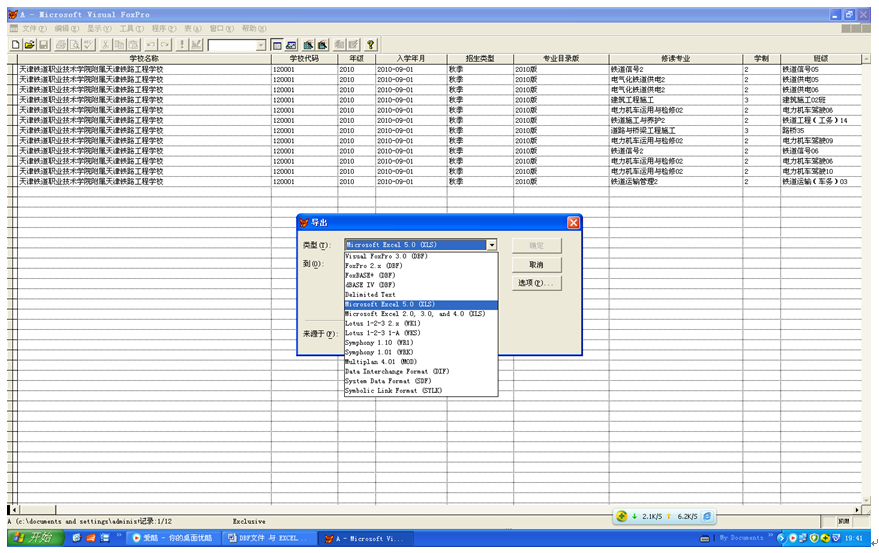Click the Cut scissors icon
879x553 pixels.
[105, 45]
